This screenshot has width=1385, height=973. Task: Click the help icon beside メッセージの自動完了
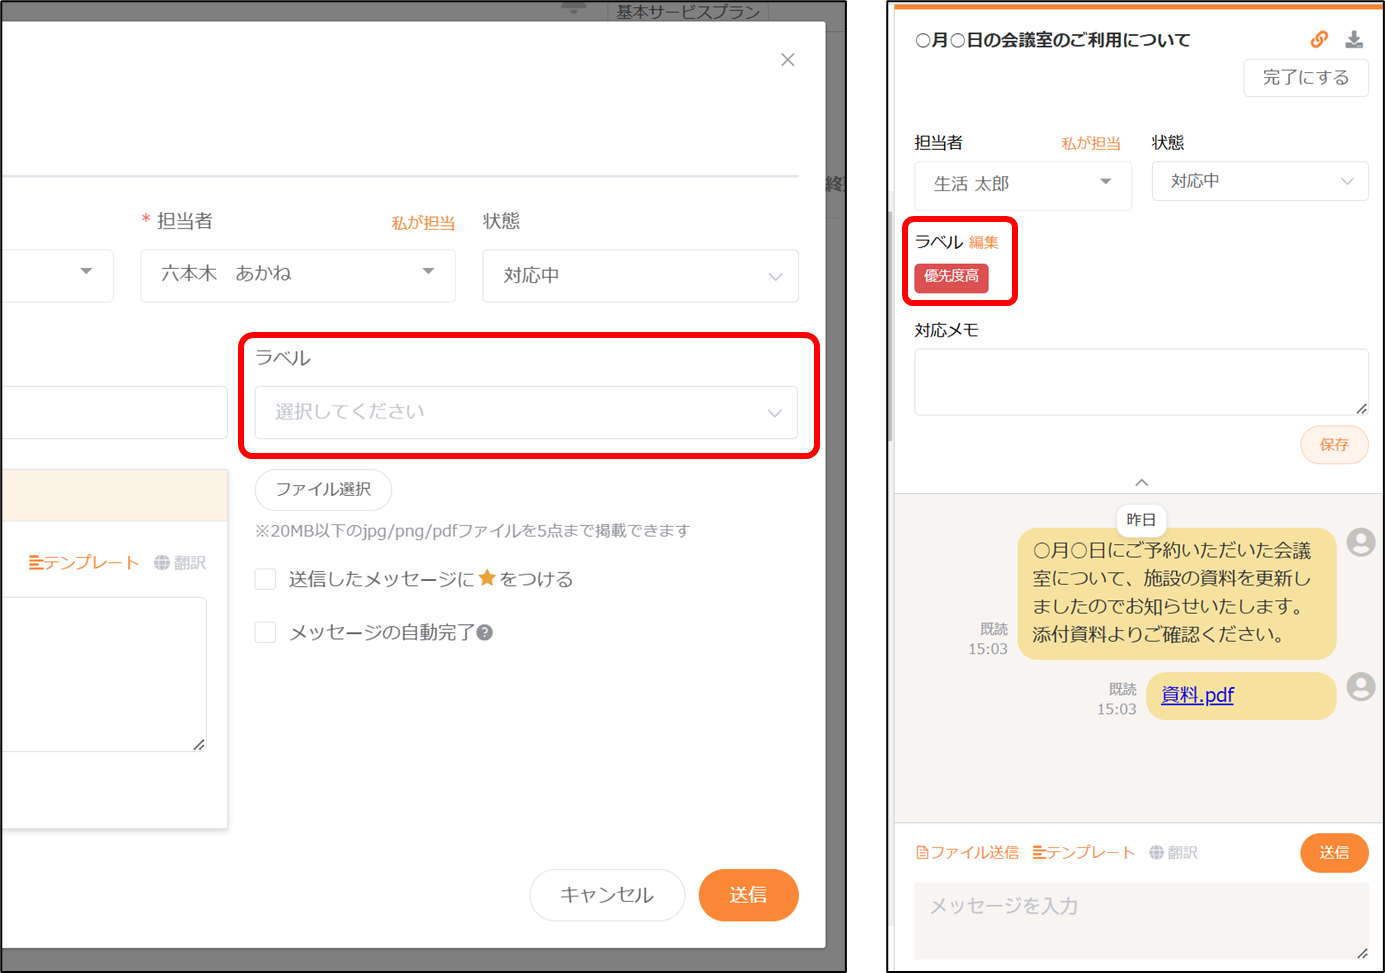click(x=485, y=632)
